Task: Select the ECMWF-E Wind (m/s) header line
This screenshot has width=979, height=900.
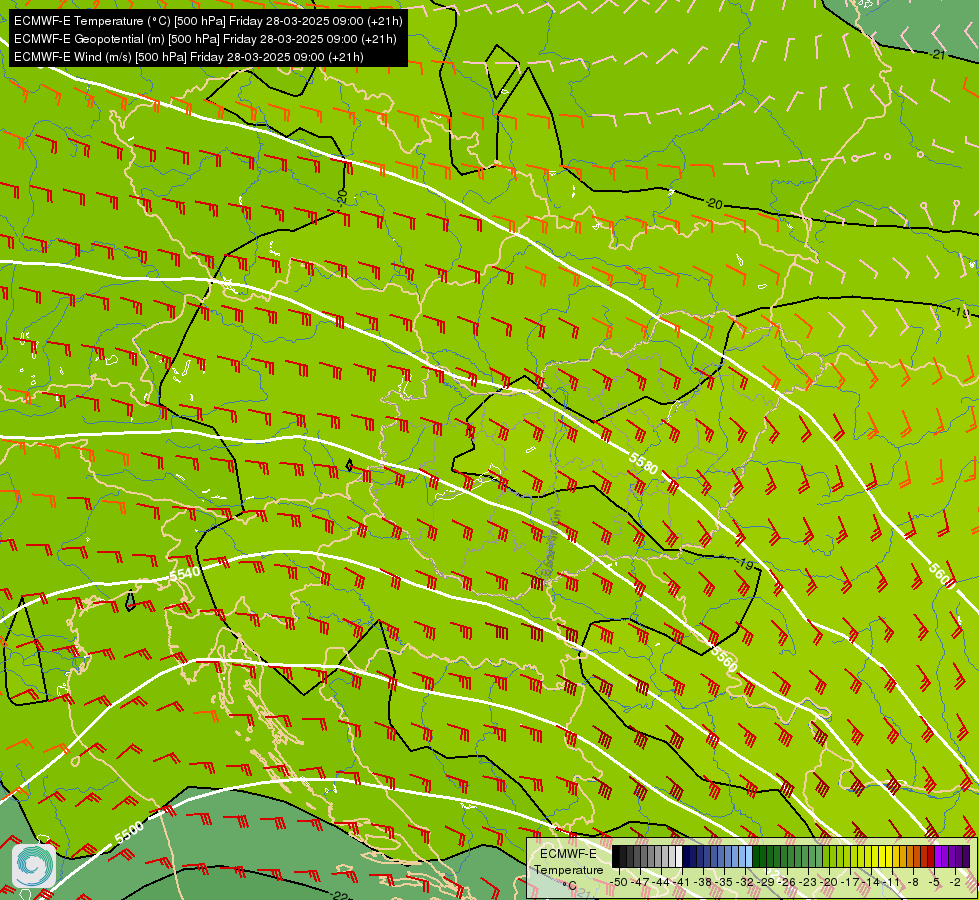Action: click(189, 57)
